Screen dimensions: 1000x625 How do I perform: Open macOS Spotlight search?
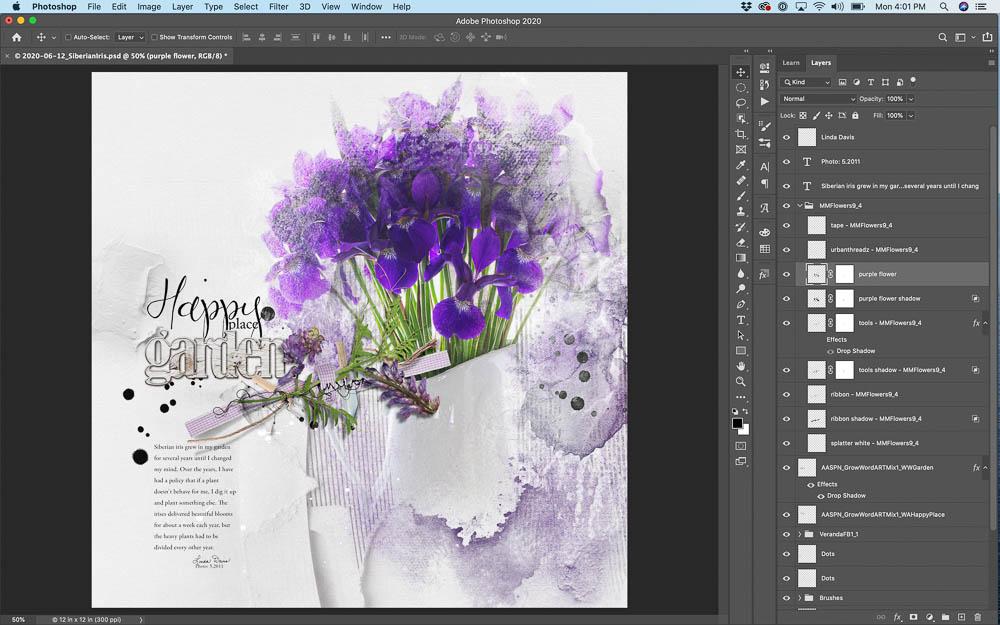[x=944, y=6]
